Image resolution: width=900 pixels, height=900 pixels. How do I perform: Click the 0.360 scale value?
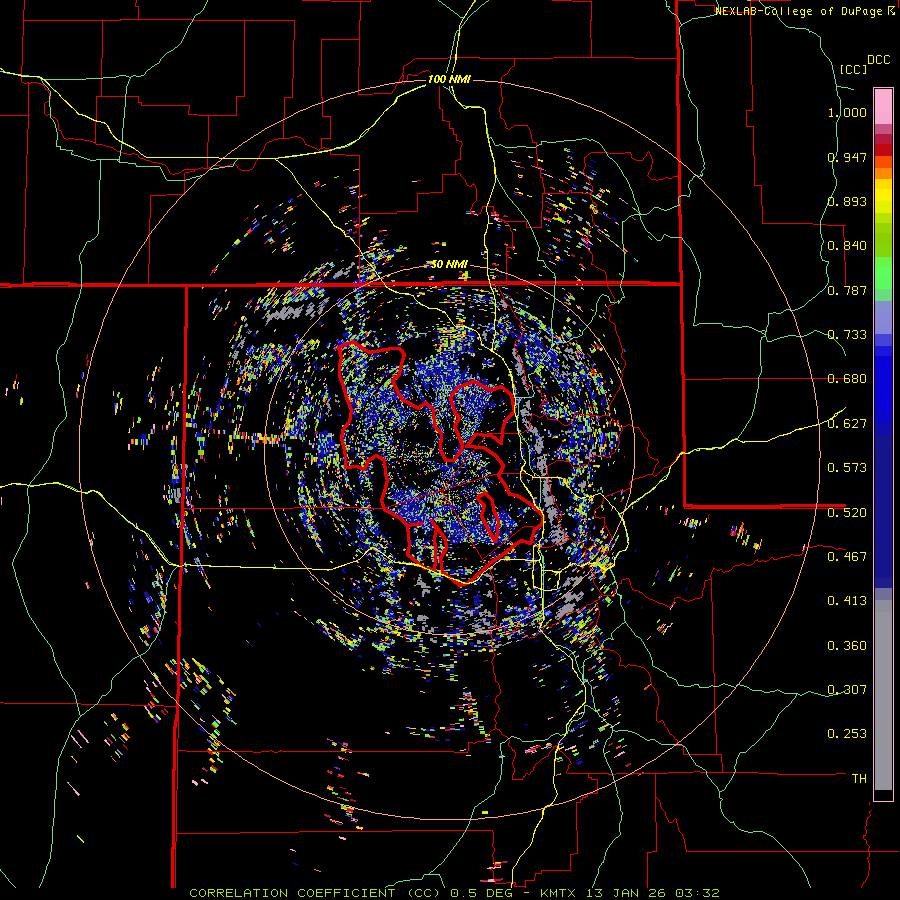pos(847,646)
